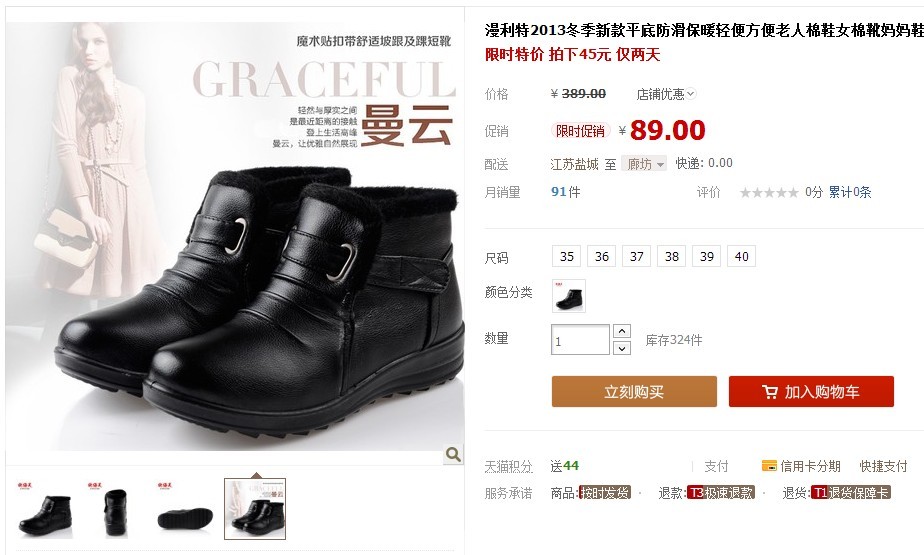Screen dimensions: 924x555
Task: Click the 按时发货 on-time delivery badge
Action: coord(605,493)
